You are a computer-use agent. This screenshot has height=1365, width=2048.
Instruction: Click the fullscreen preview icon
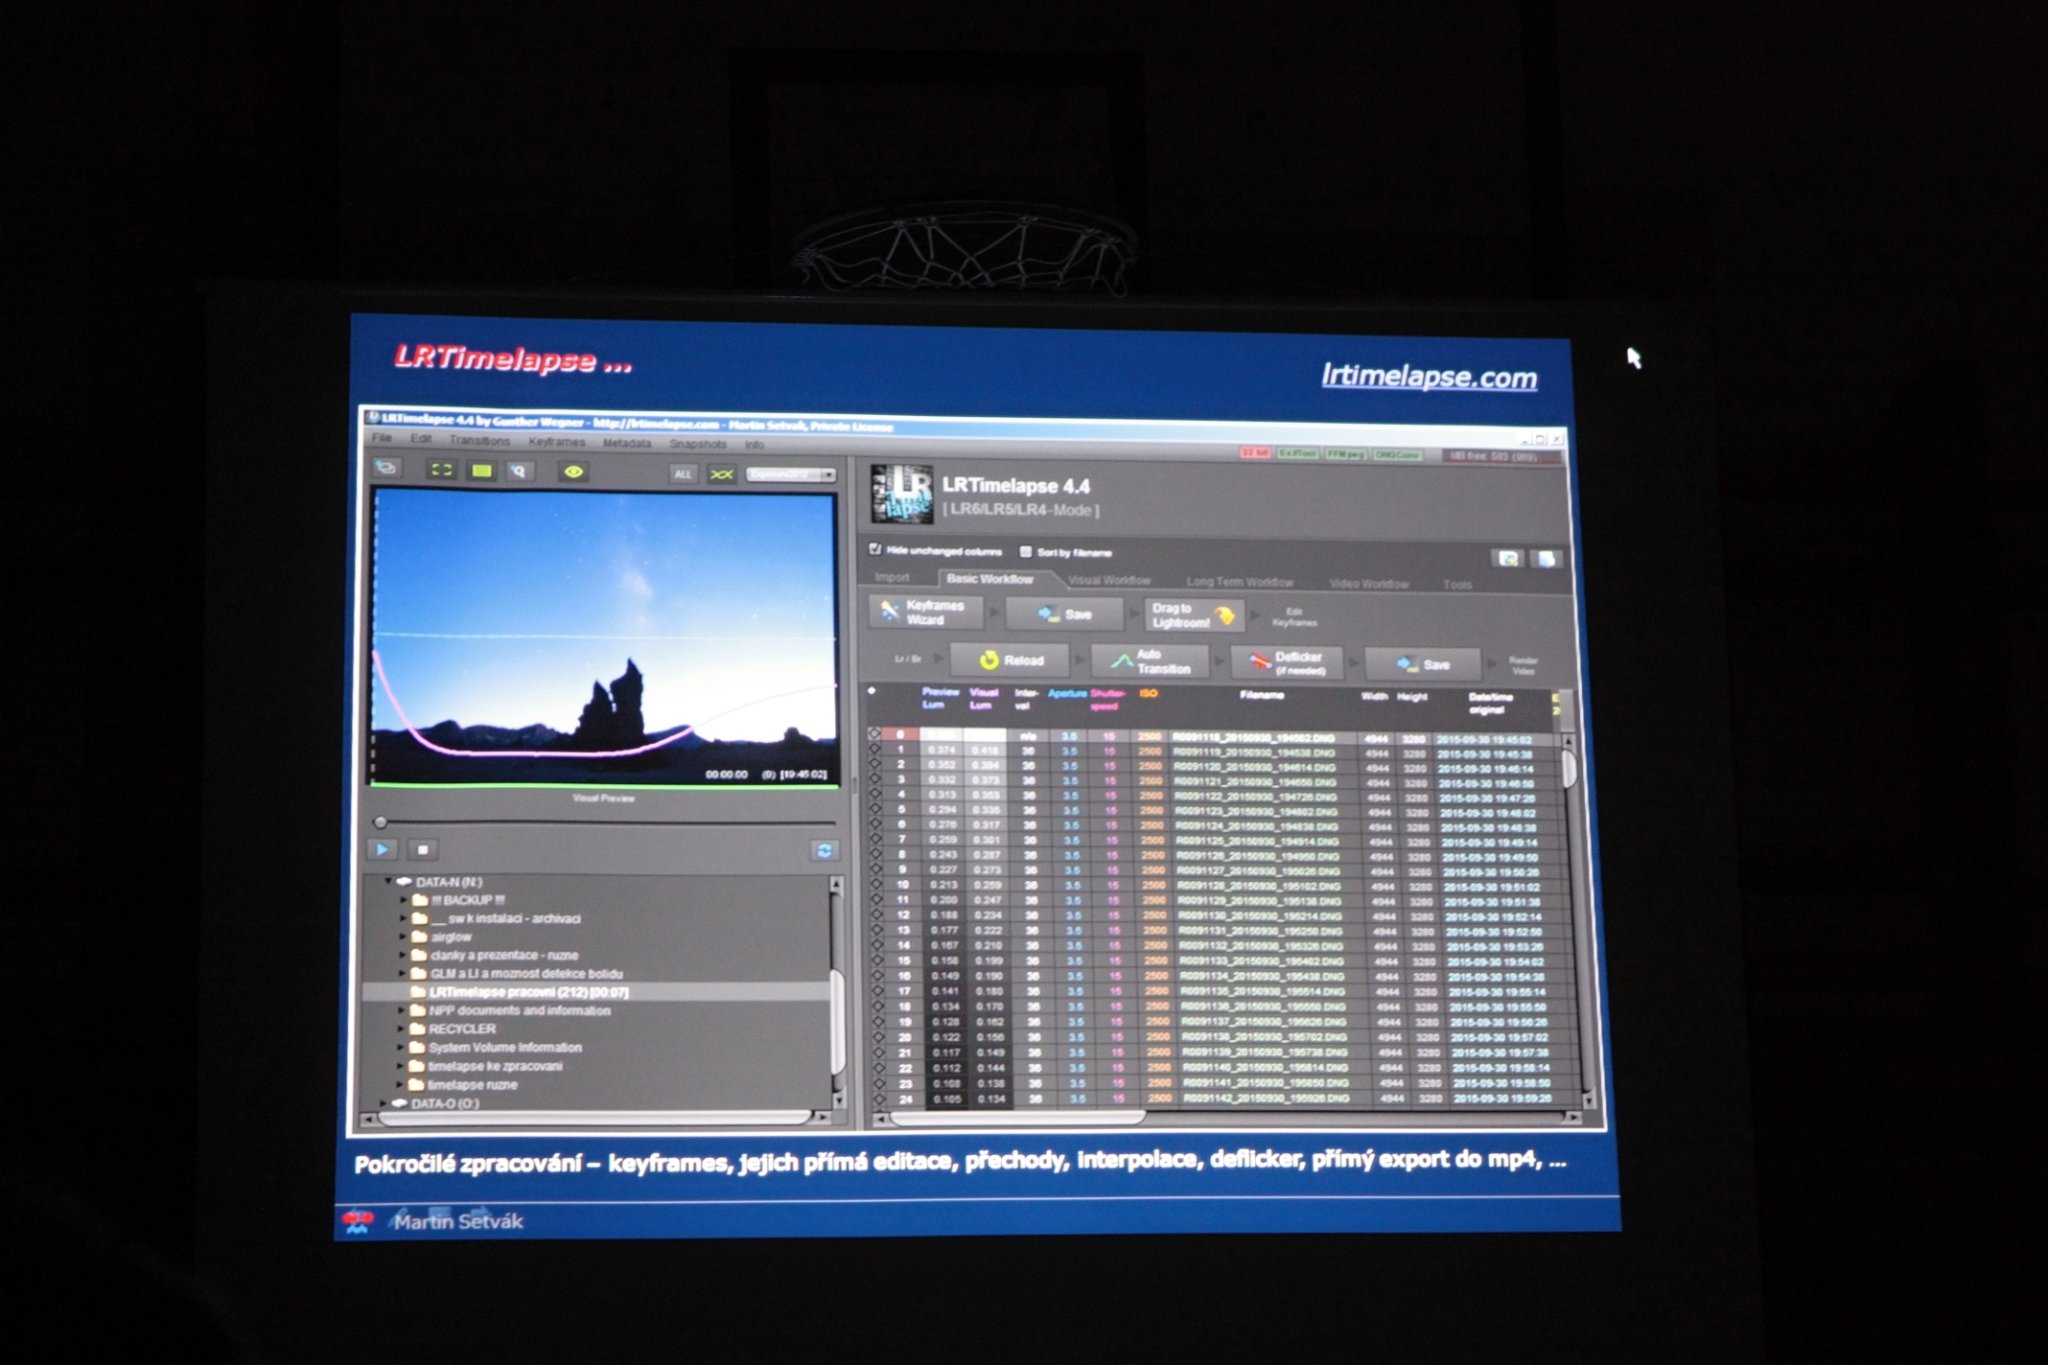pyautogui.click(x=441, y=469)
